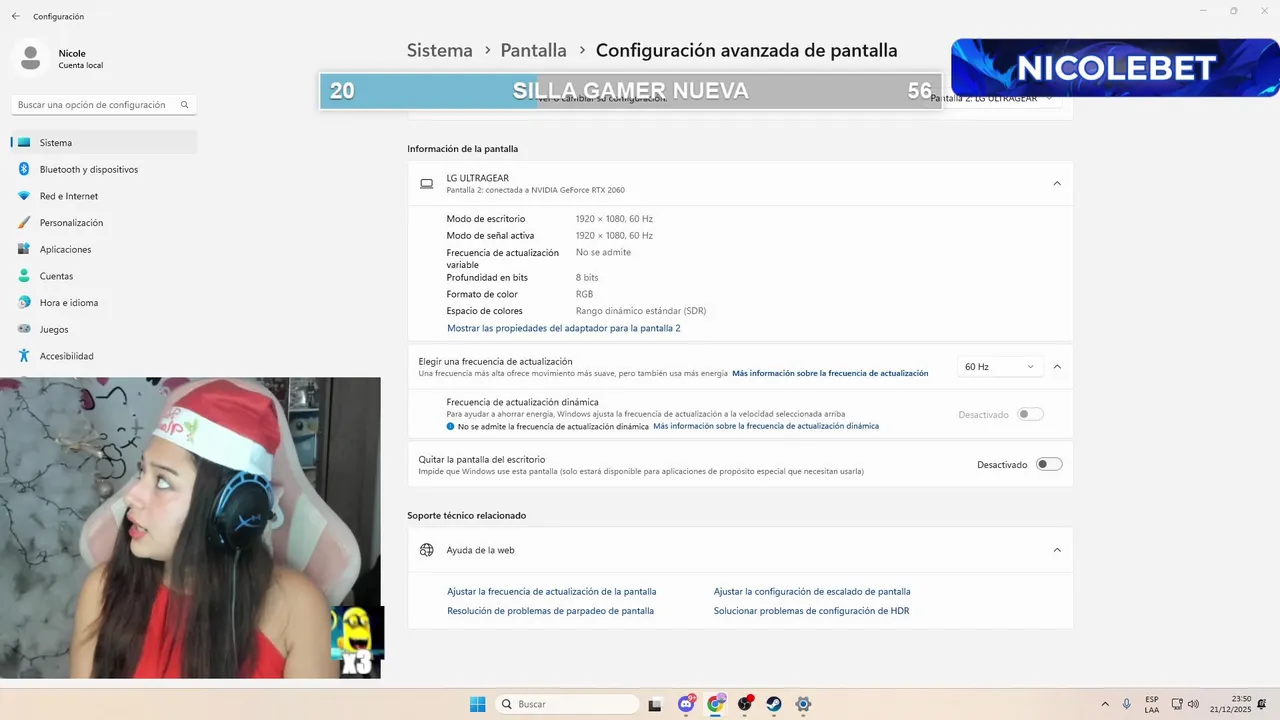Open network and volume quick settings
Viewport: 1280px width, 720px height.
click(1185, 704)
